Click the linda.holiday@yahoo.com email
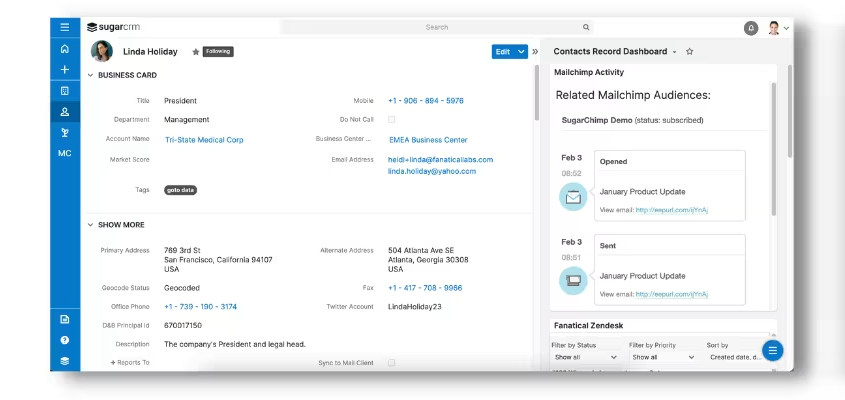845x400 pixels. pyautogui.click(x=432, y=171)
